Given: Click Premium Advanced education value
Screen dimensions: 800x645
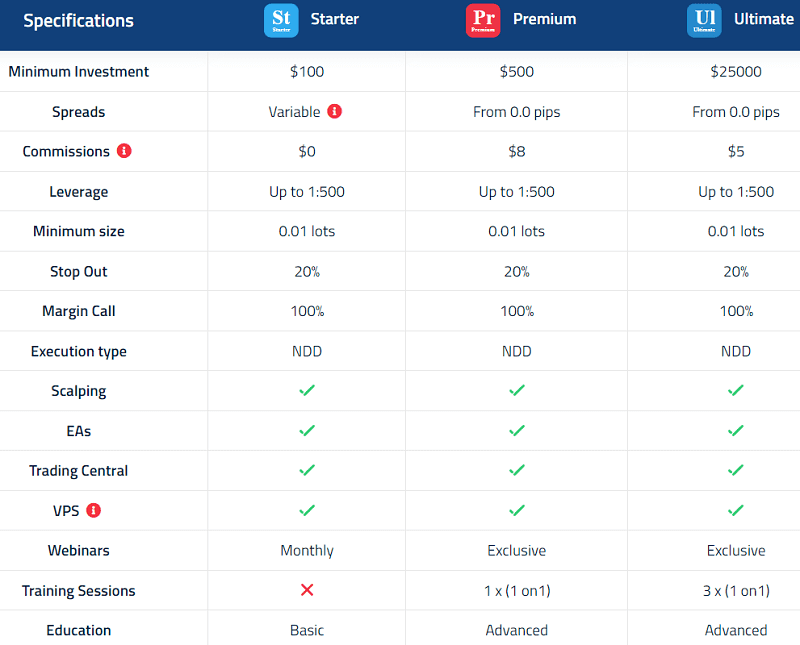Looking at the screenshot, I should pos(517,630).
